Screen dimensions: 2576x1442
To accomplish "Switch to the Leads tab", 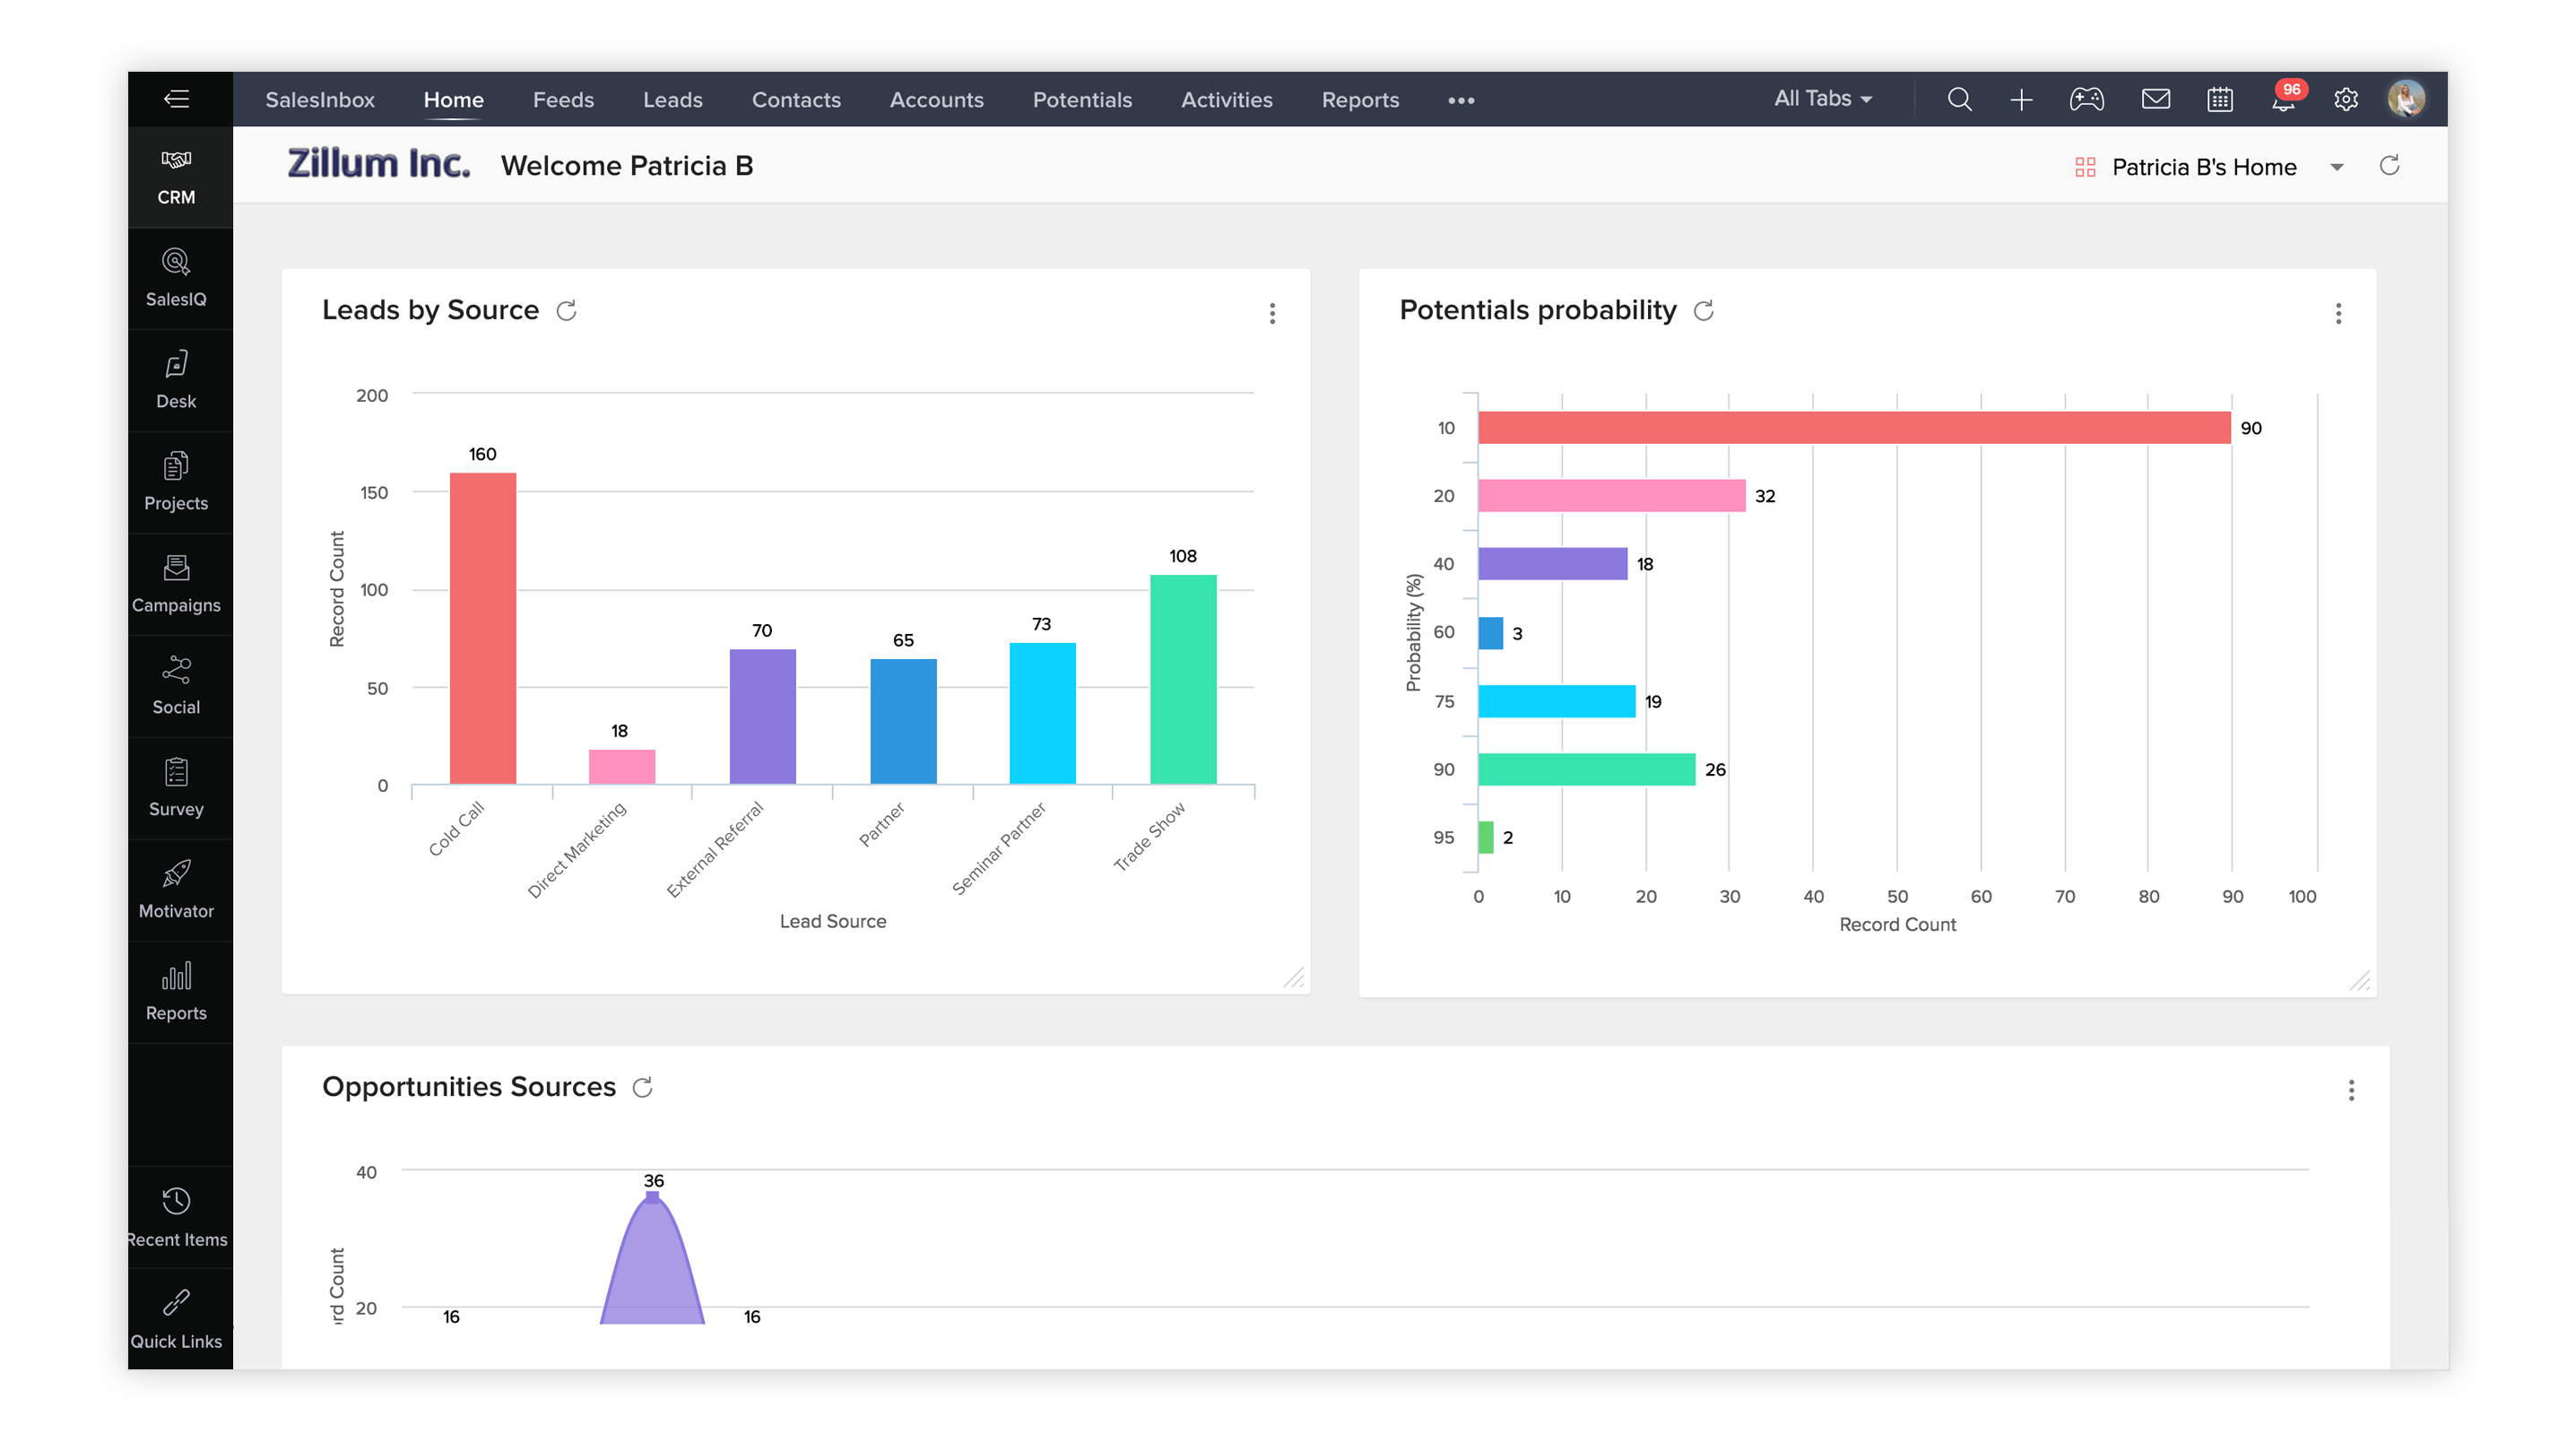I will [x=672, y=100].
